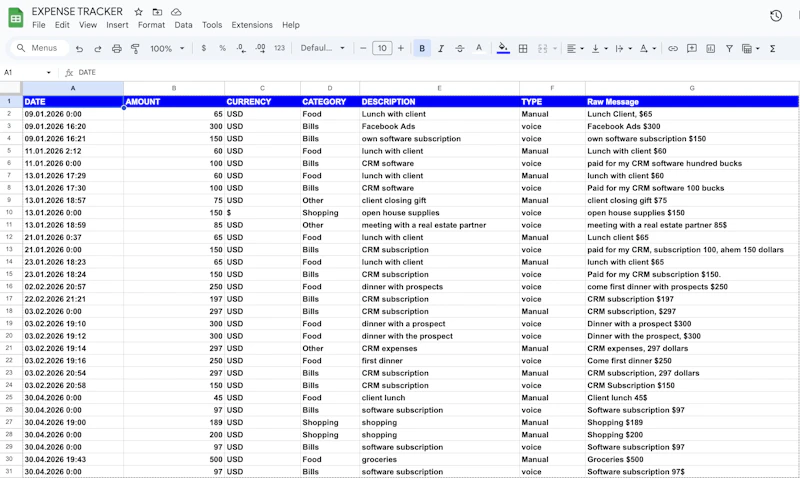The height and width of the screenshot is (478, 800).
Task: Open the Extensions menu
Action: click(x=252, y=24)
